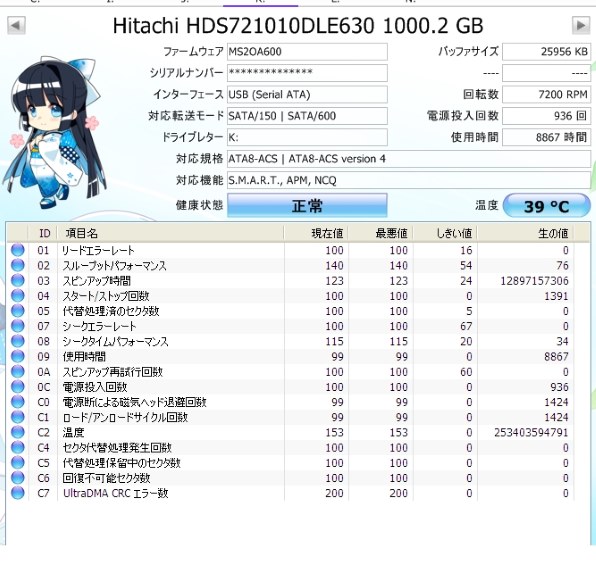This screenshot has width=596, height=583.
Task: Select the 代替処理保留中のセクタ数 row
Action: pyautogui.click(x=290, y=463)
